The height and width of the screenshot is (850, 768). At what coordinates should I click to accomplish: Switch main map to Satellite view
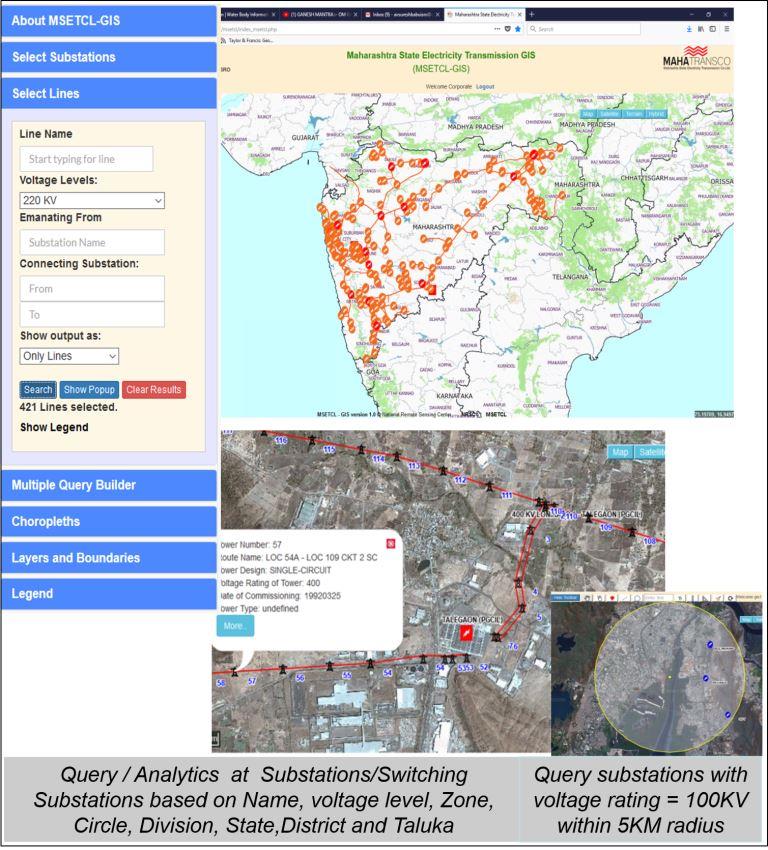click(609, 114)
